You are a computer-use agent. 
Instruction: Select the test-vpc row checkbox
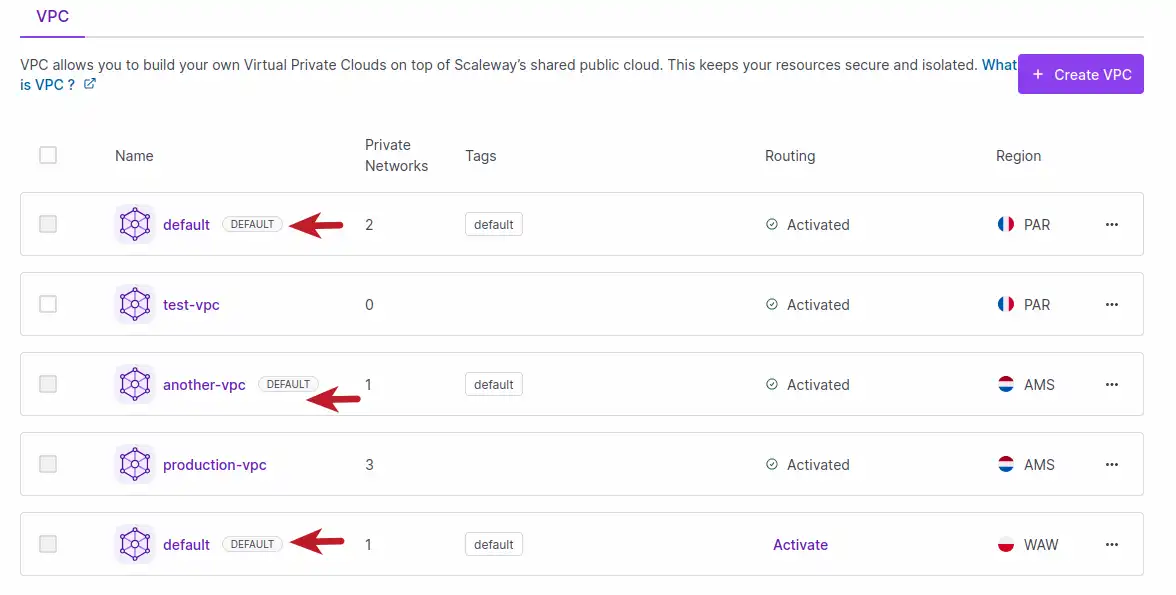(x=48, y=305)
